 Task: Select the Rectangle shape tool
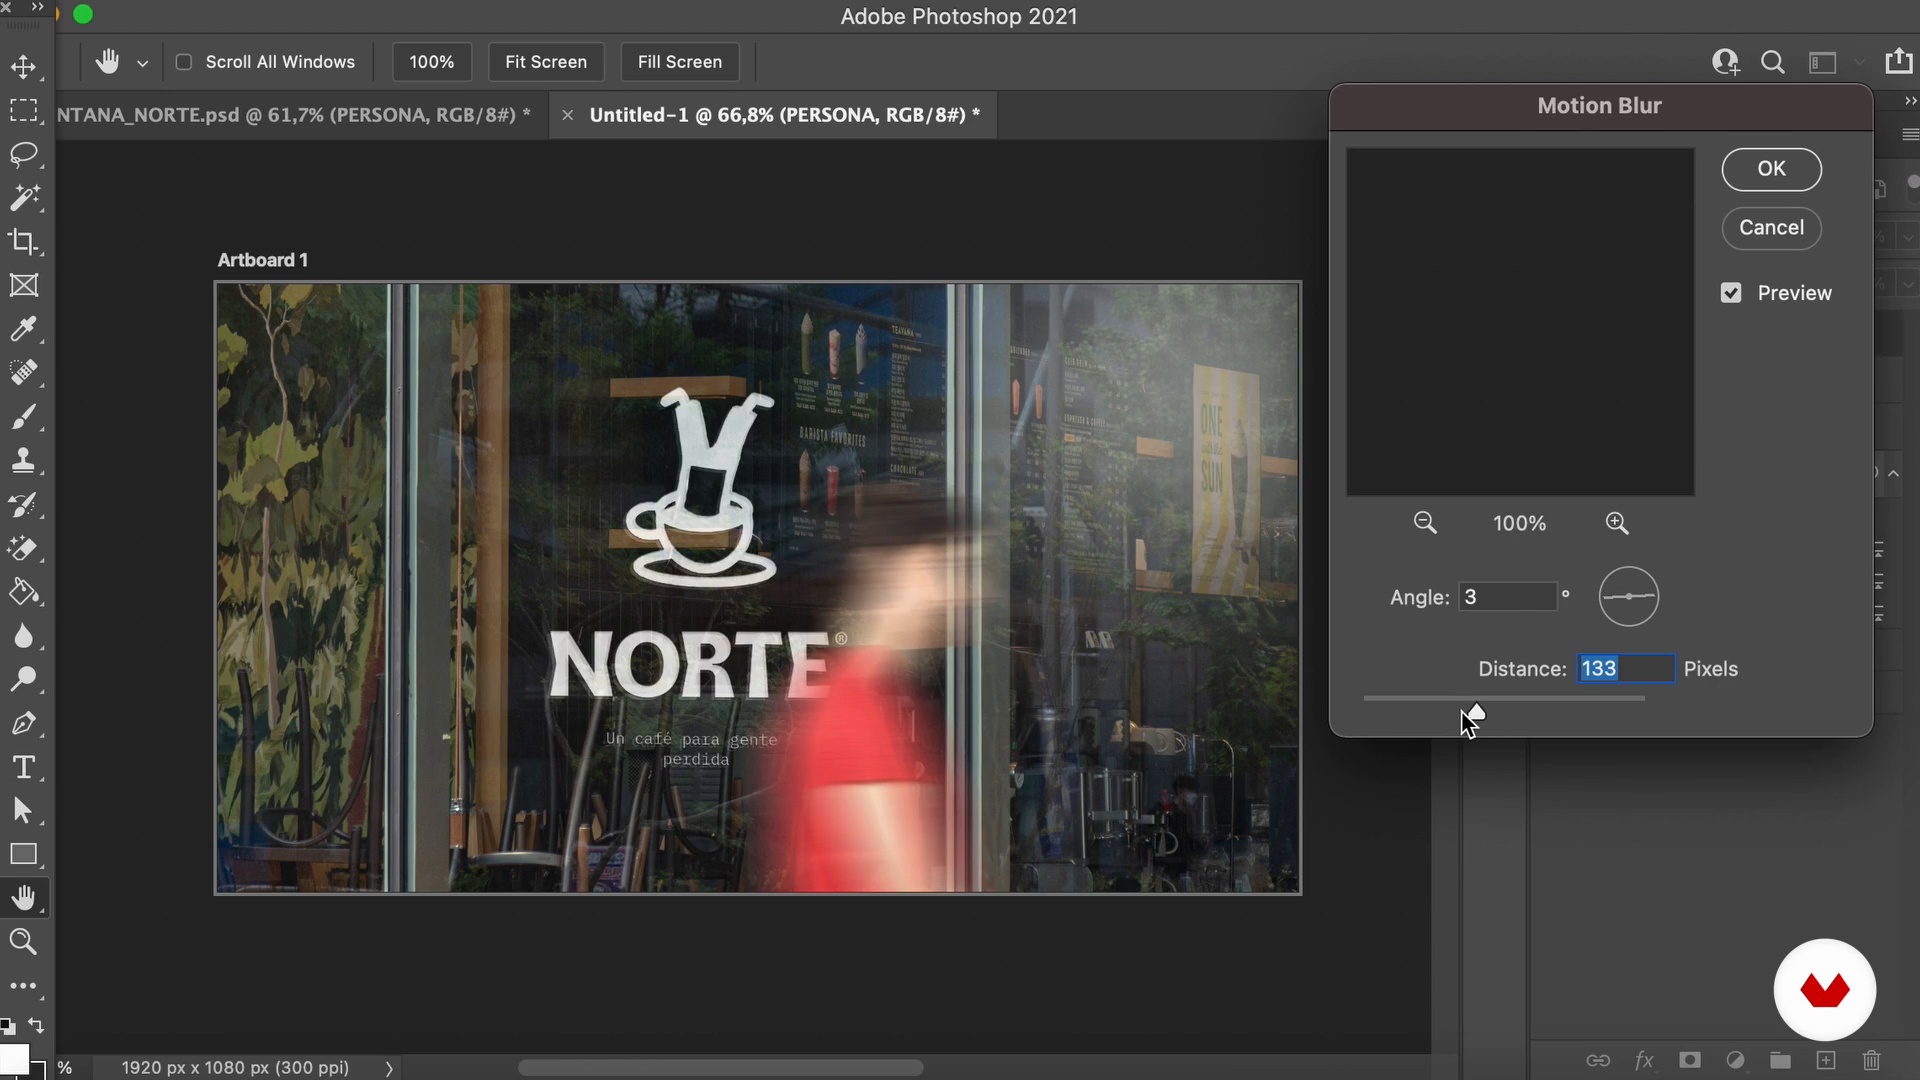(x=24, y=855)
